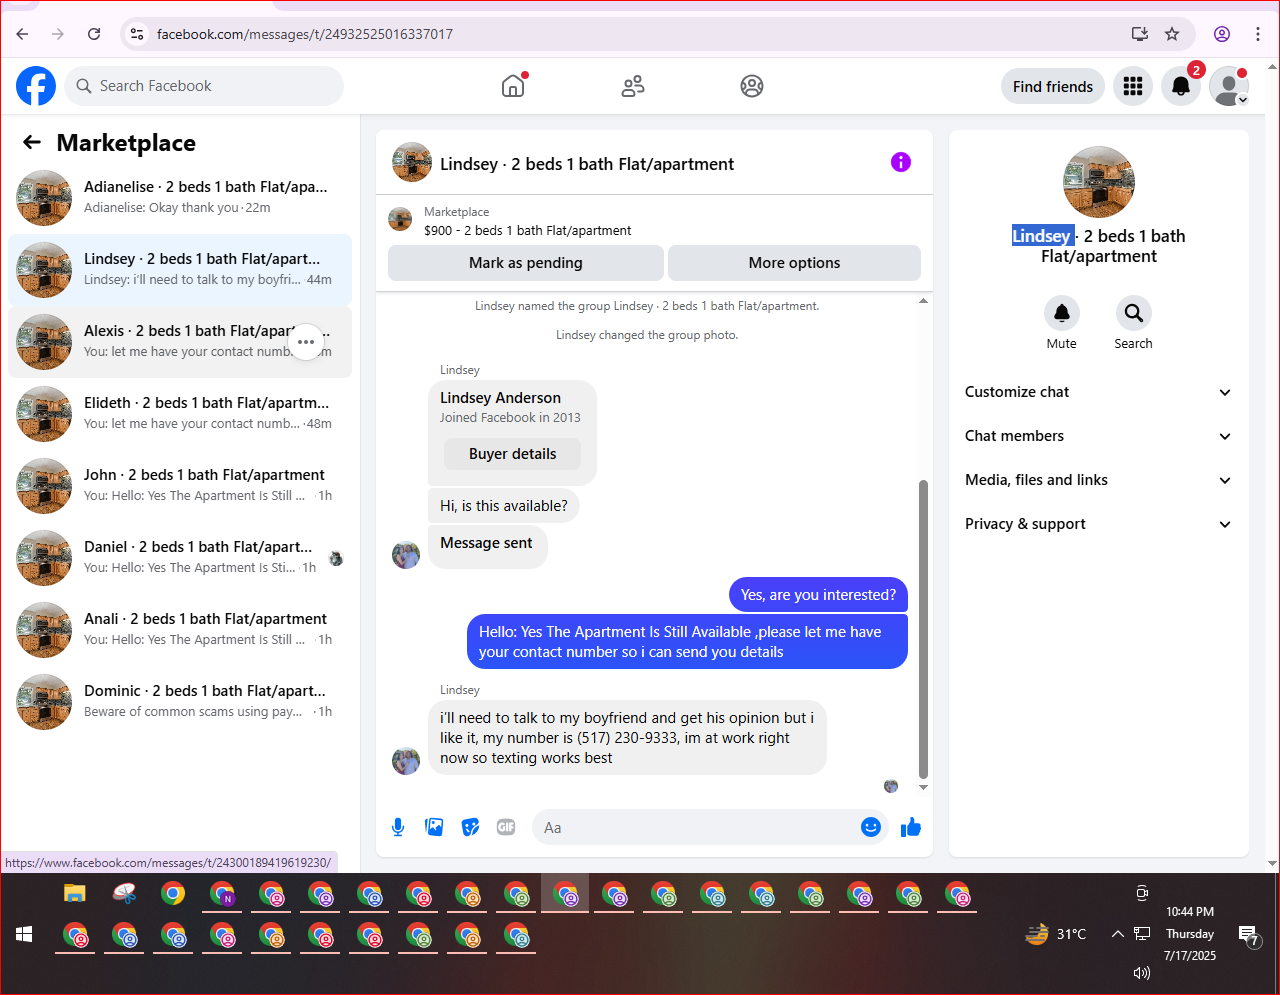This screenshot has height=995, width=1280.
Task: Open the Chrome profile icon
Action: click(1222, 34)
